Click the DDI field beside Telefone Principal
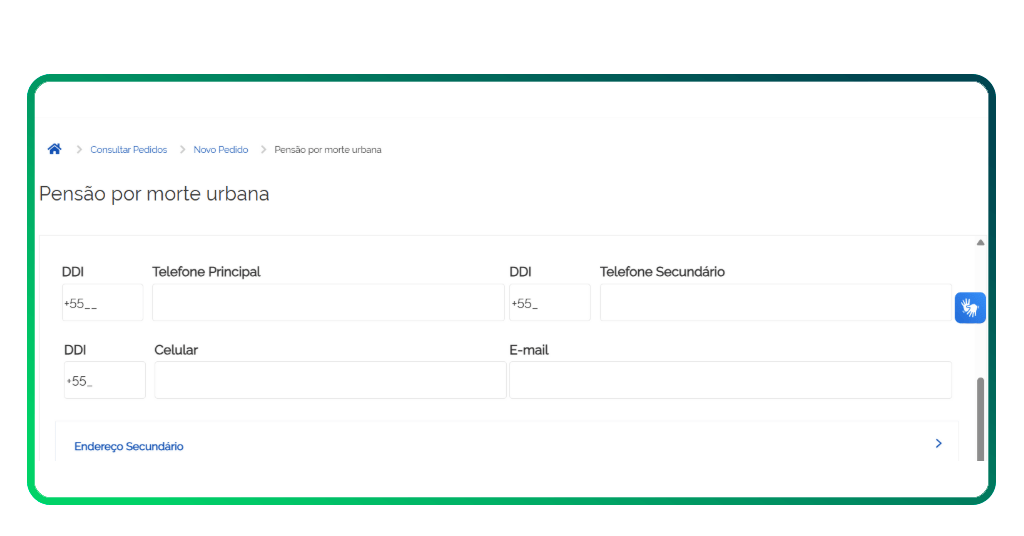 point(102,303)
